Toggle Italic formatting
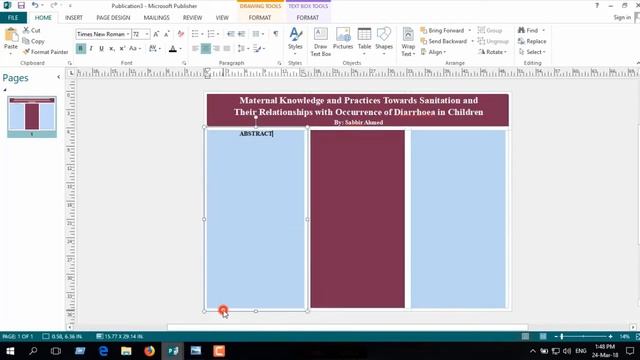 (91, 49)
